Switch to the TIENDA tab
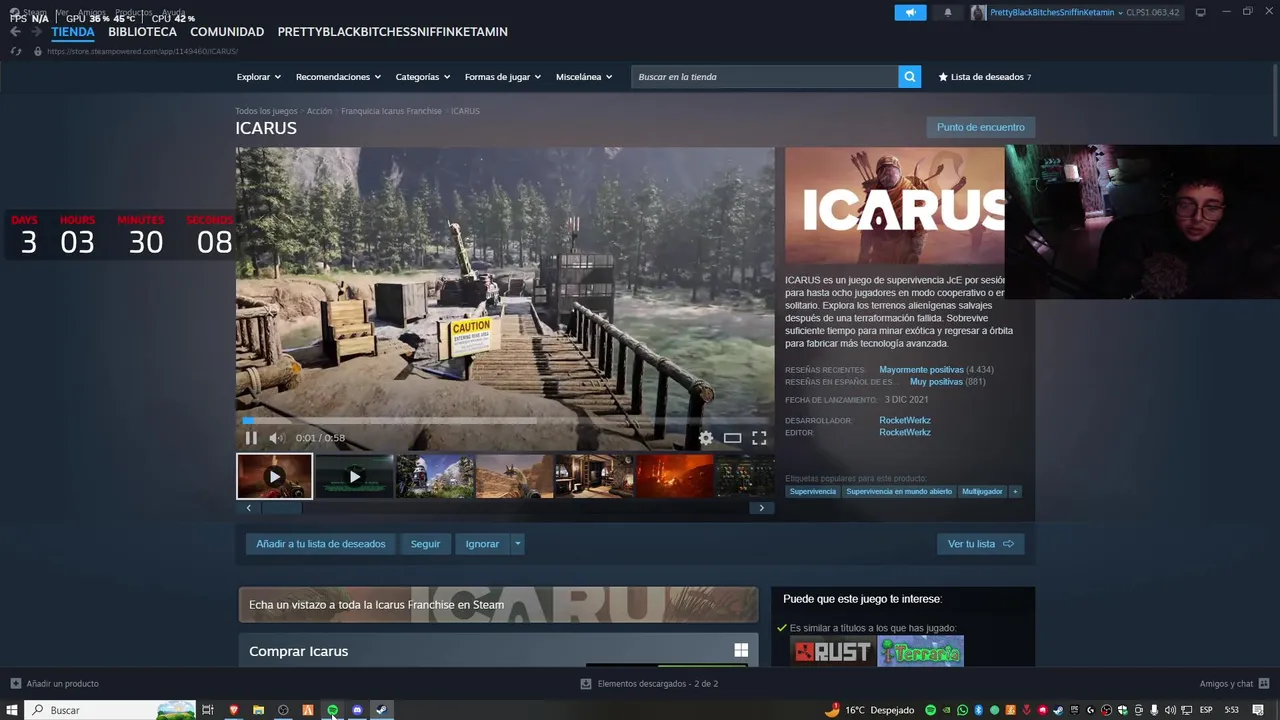The width and height of the screenshot is (1280, 720). (73, 32)
